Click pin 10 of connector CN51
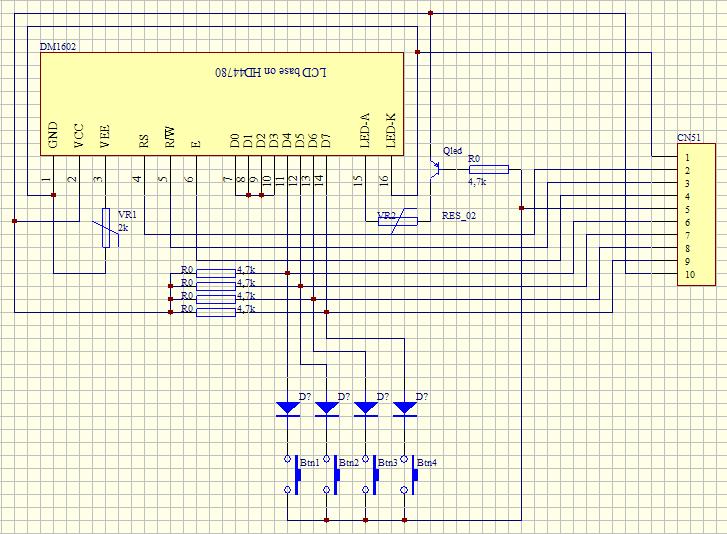This screenshot has height=534, width=727. 690,274
